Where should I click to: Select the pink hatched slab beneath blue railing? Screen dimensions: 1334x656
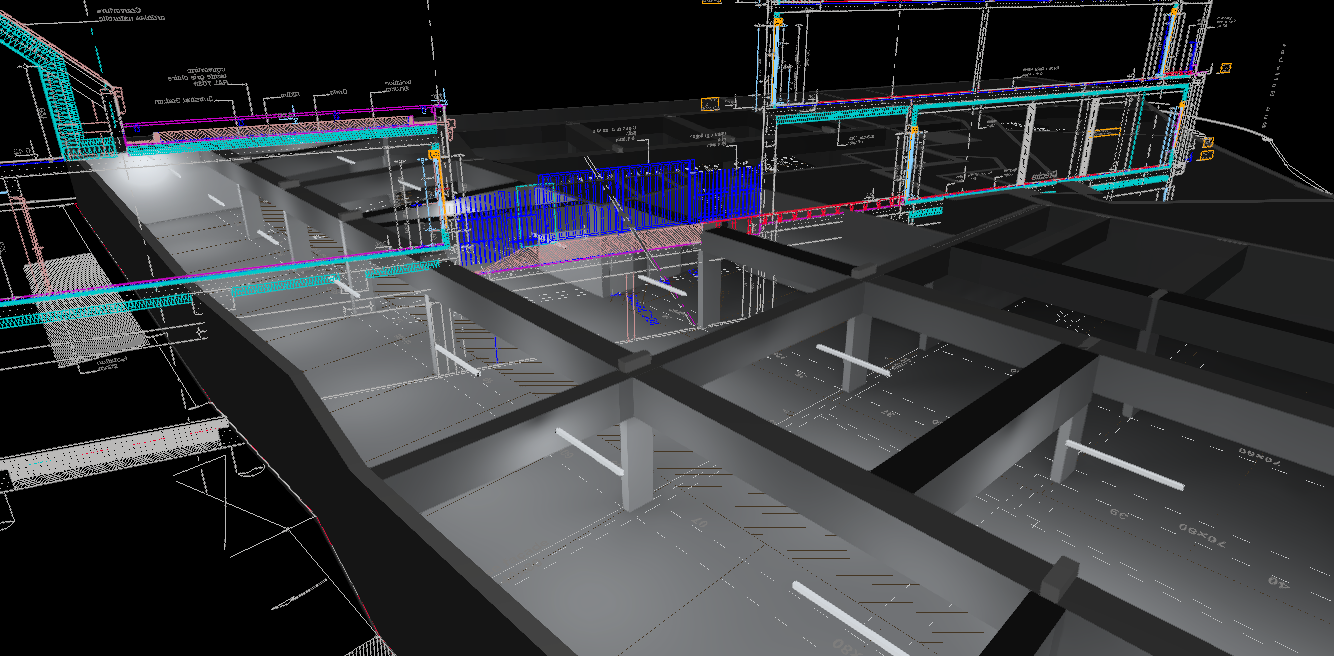coord(600,248)
